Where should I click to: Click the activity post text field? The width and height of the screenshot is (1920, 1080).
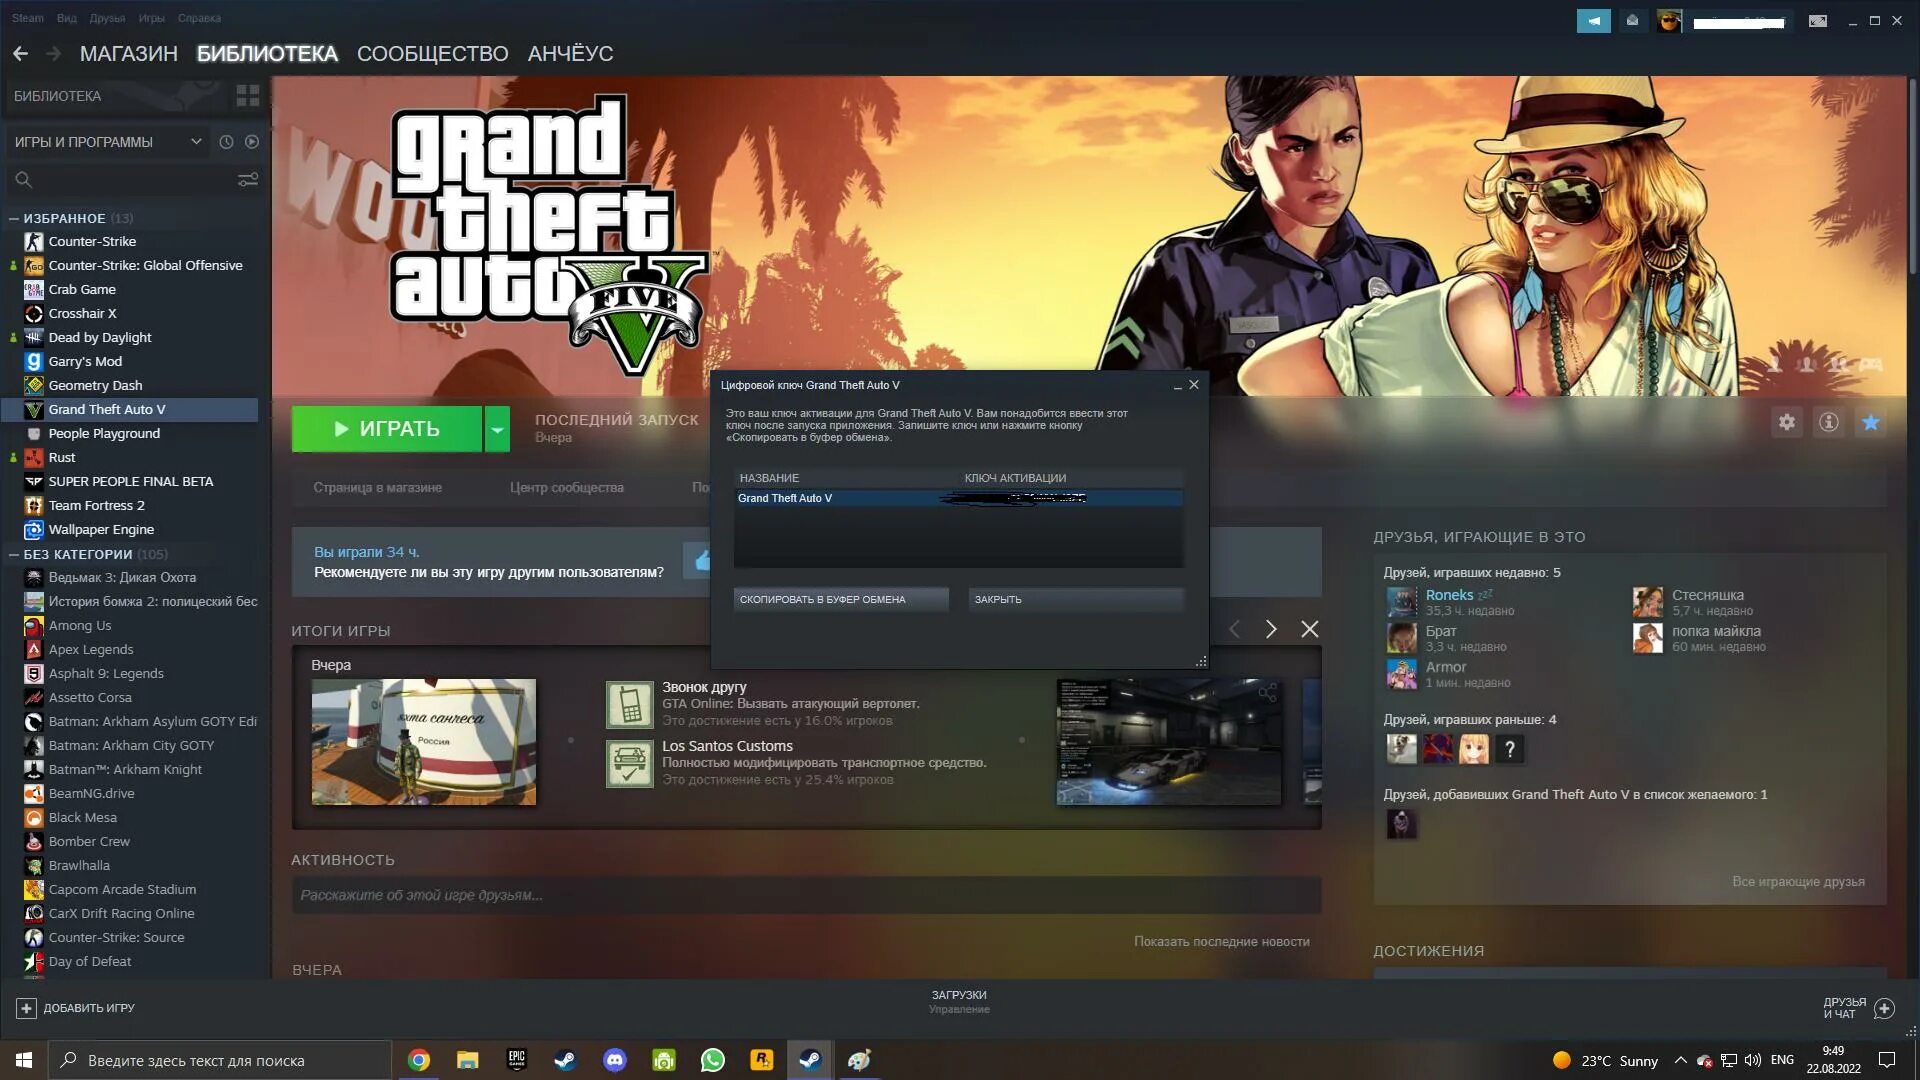click(807, 895)
